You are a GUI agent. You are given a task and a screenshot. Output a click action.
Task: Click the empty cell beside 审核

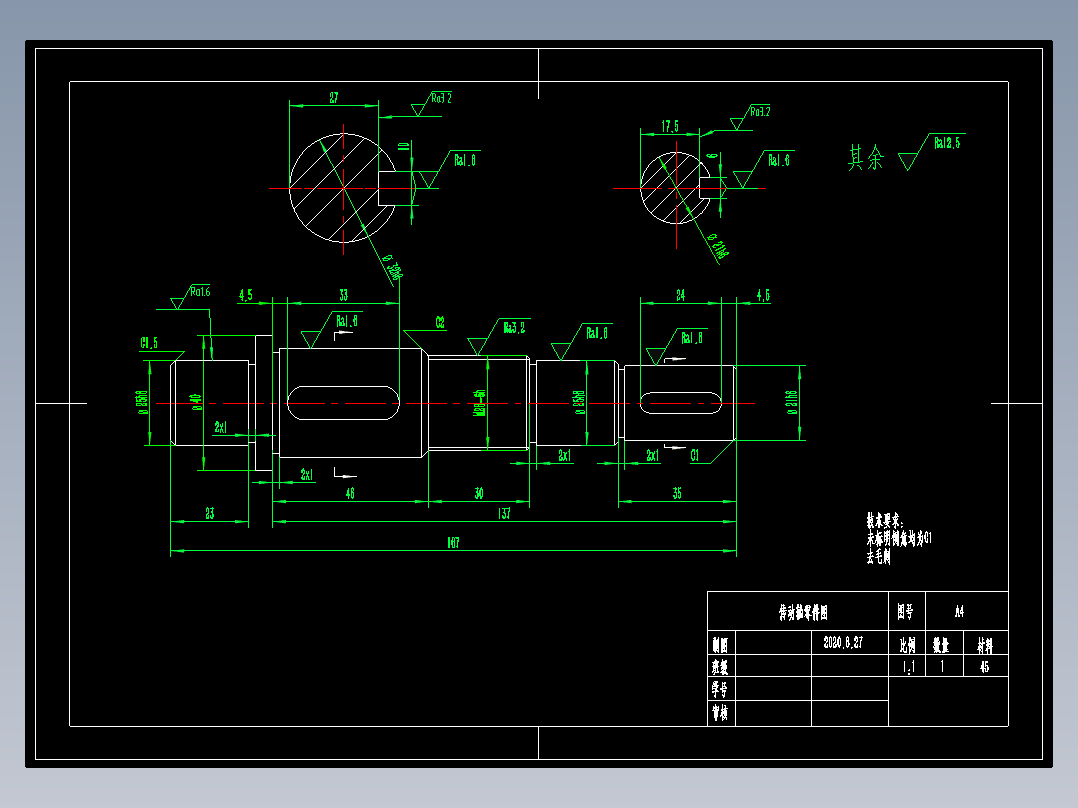(773, 713)
